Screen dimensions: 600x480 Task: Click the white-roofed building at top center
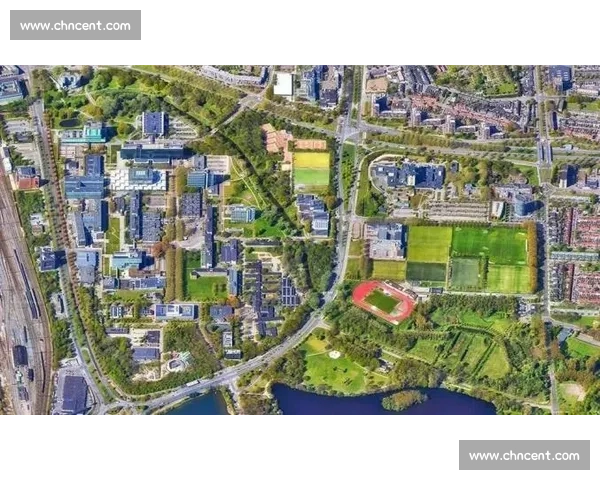[284, 85]
